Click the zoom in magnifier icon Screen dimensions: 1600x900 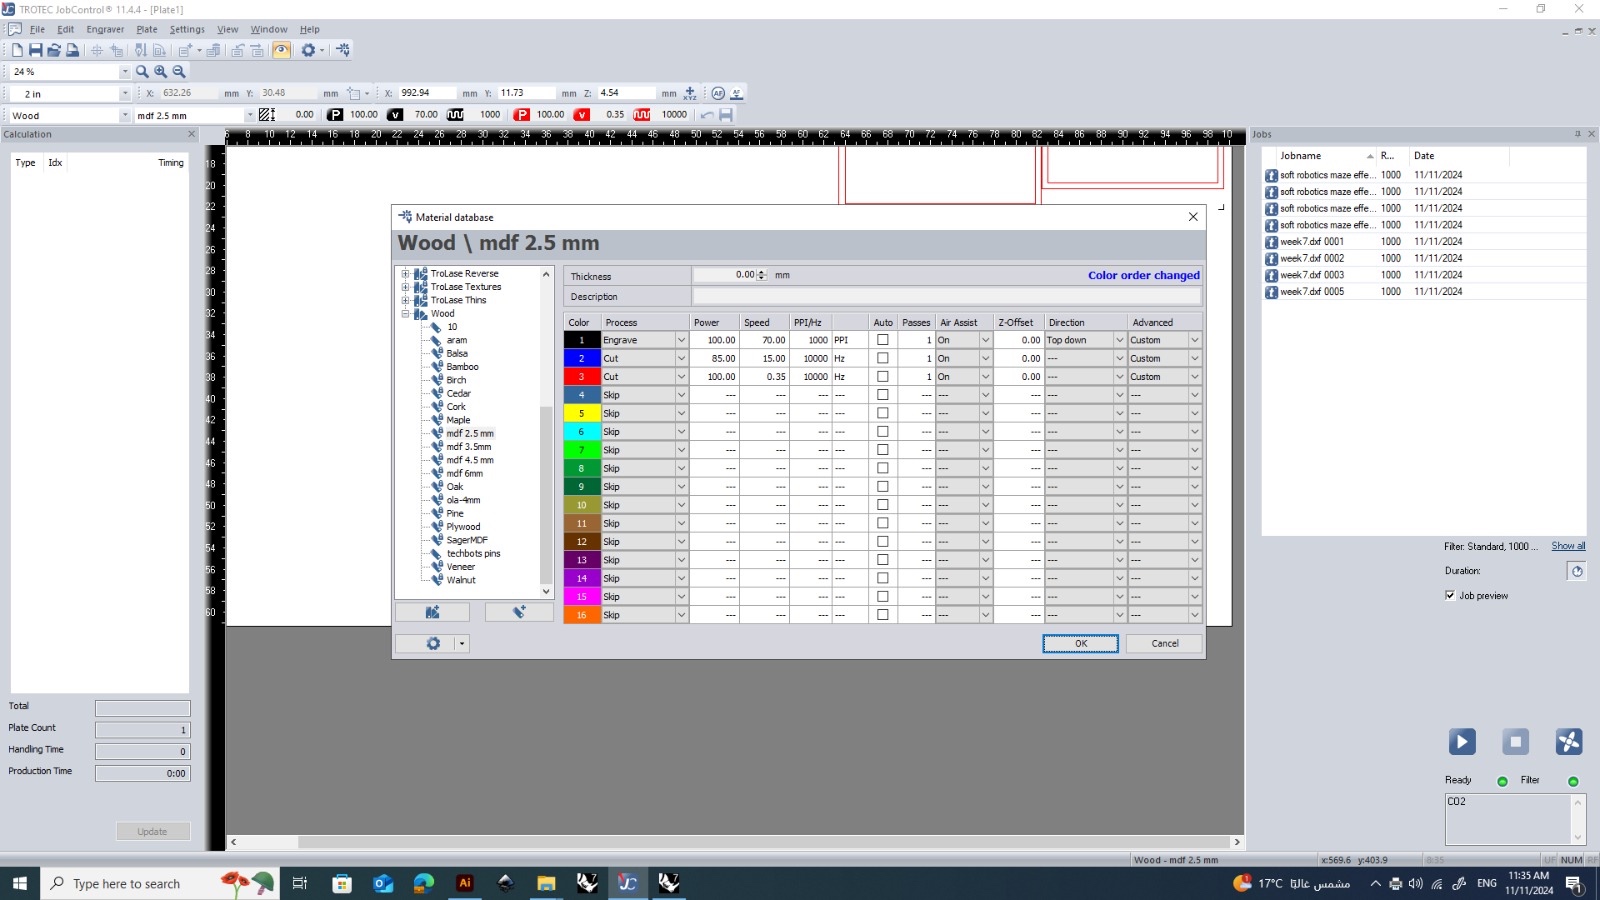click(x=160, y=72)
